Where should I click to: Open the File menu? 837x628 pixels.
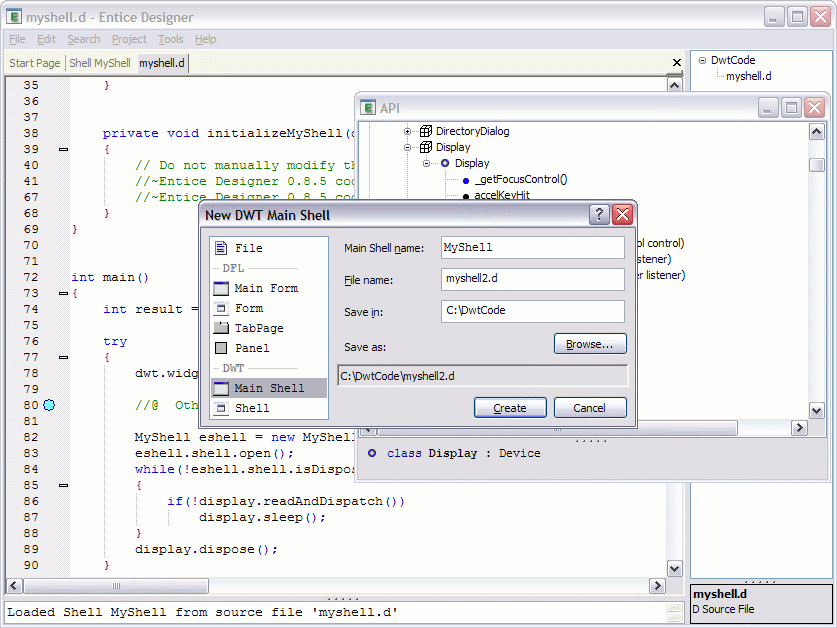[x=17, y=39]
